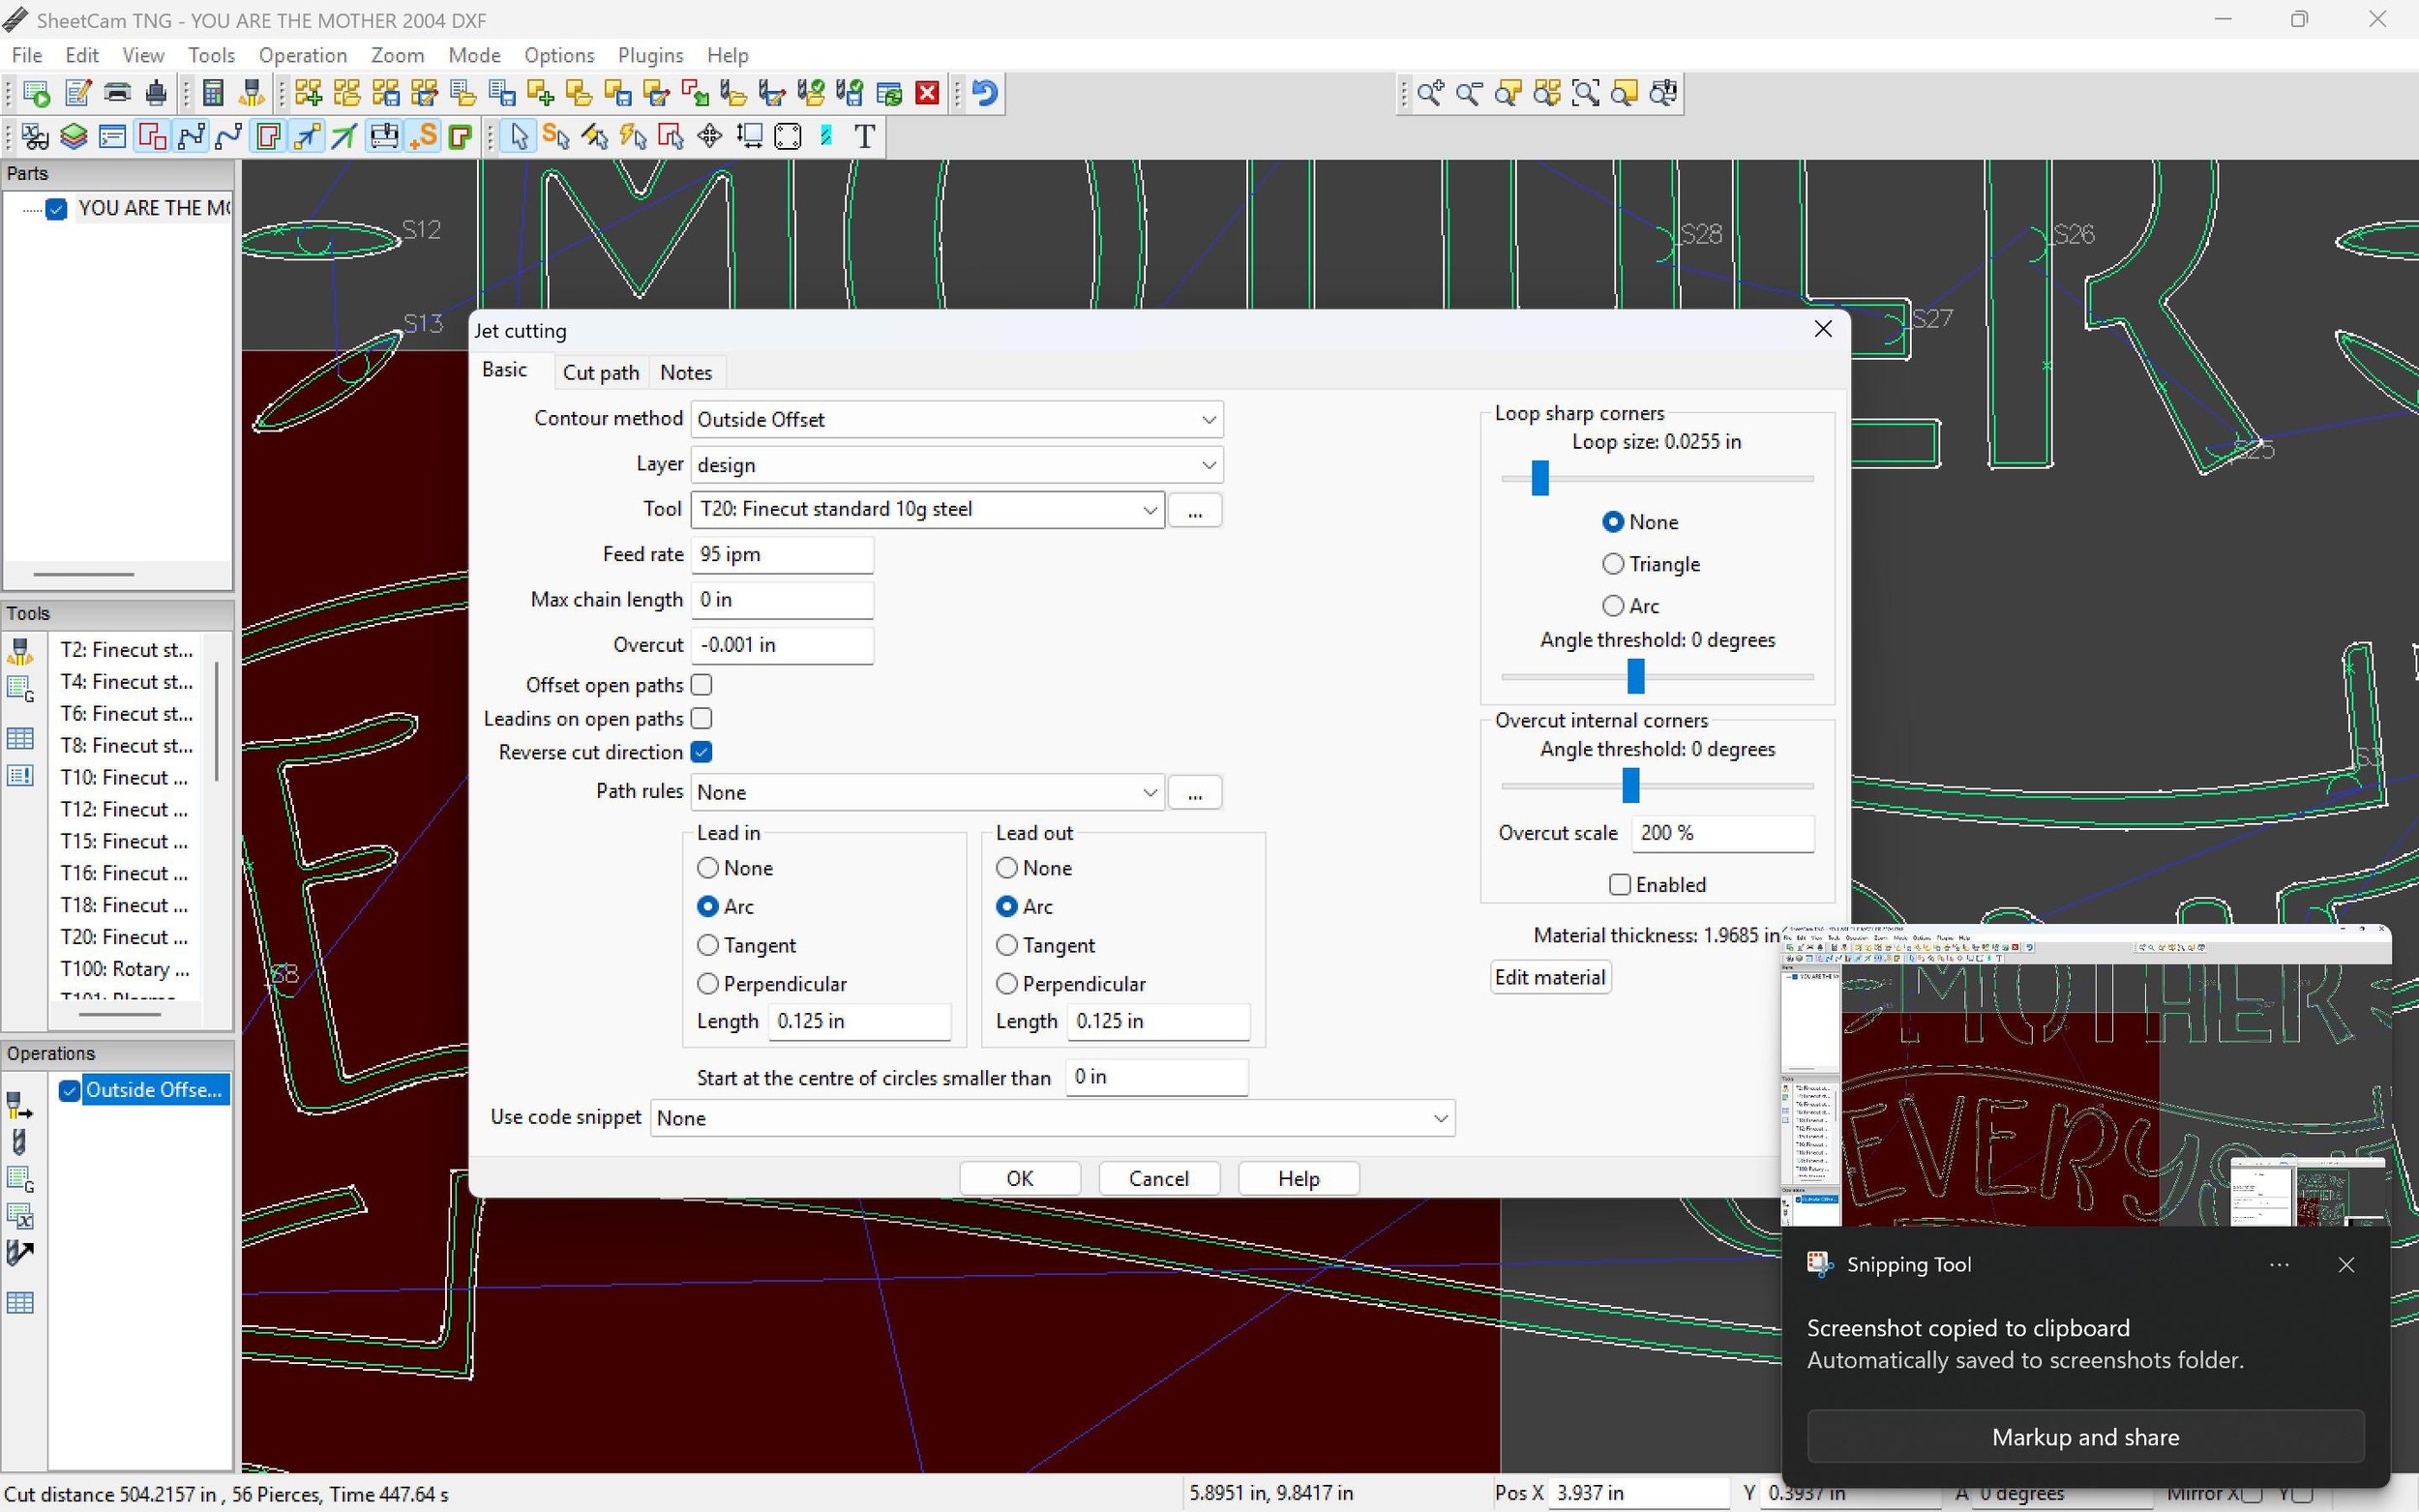Enable Leadins on open paths checkbox
The height and width of the screenshot is (1512, 2419).
pyautogui.click(x=701, y=719)
